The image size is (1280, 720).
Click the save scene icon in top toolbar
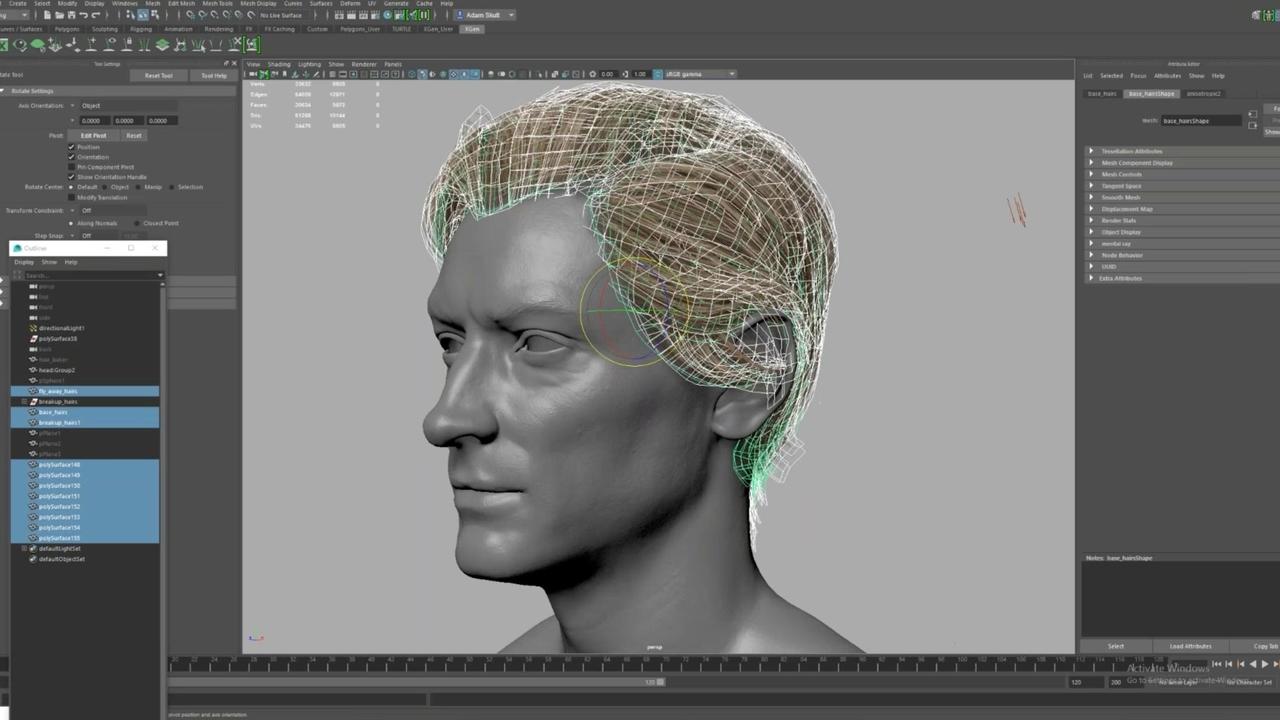71,15
